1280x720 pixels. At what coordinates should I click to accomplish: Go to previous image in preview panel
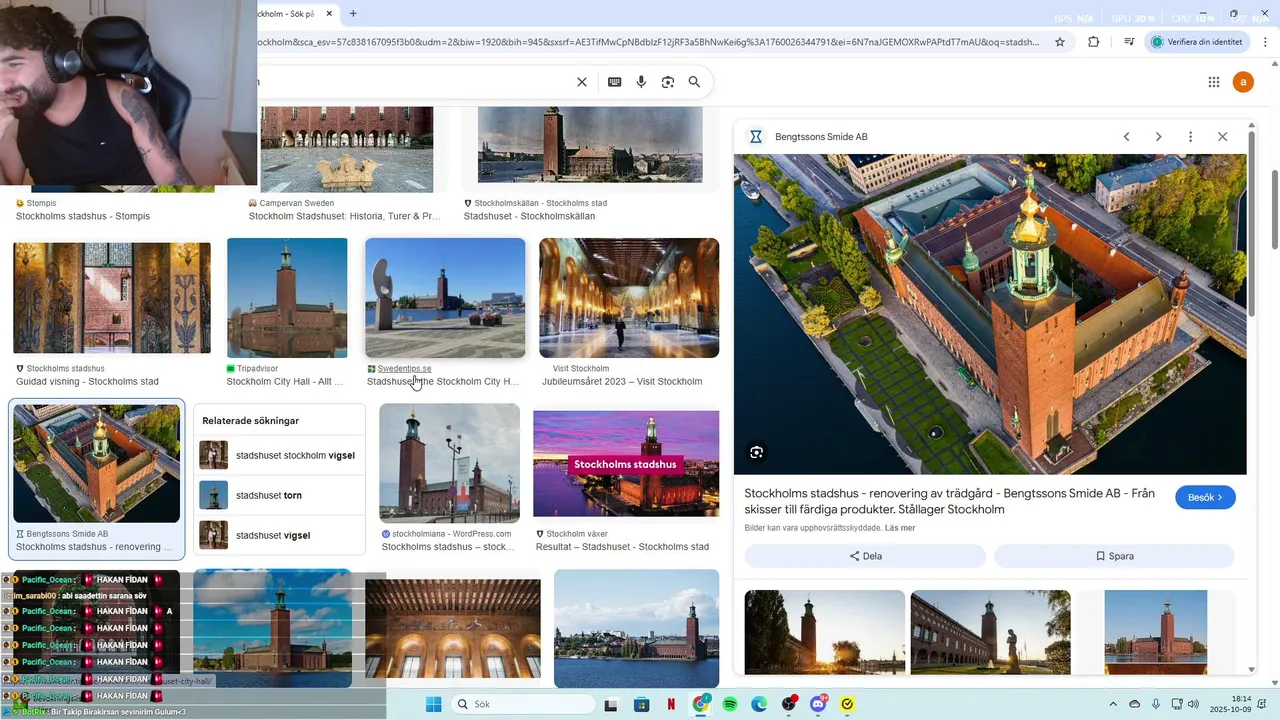(1126, 137)
